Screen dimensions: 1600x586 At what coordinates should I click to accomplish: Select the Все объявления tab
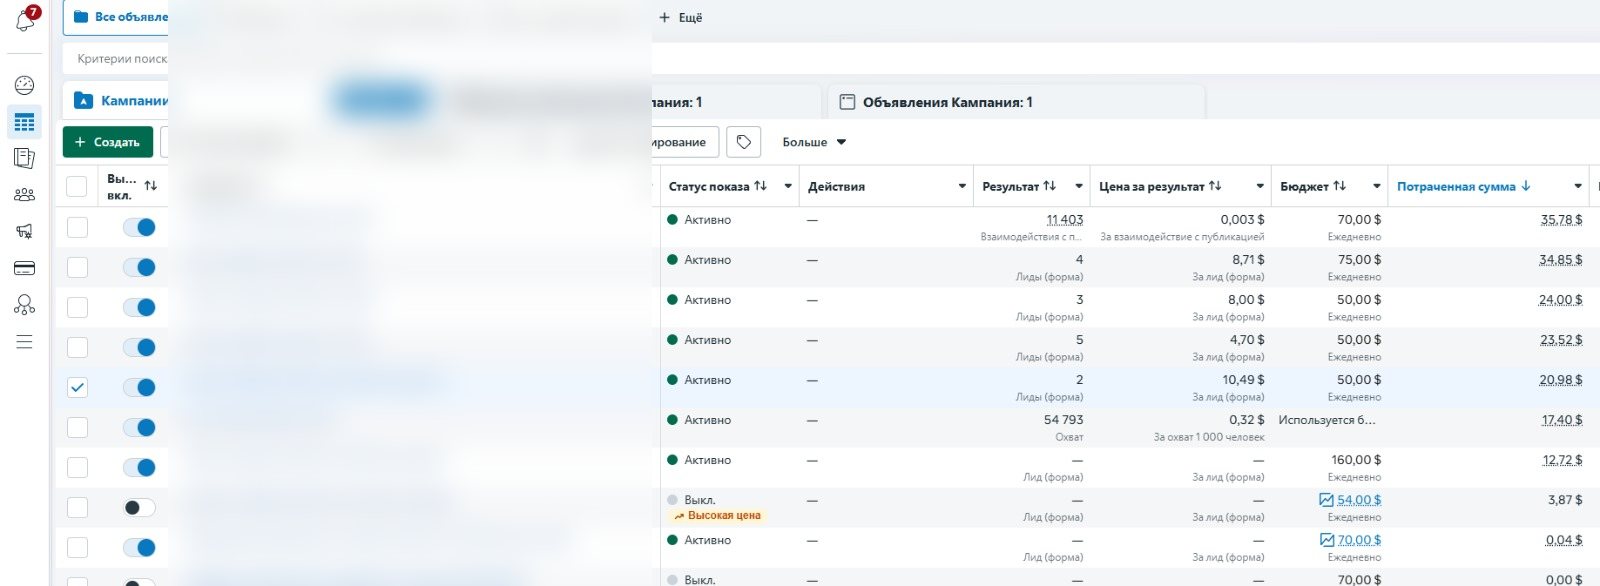pos(116,17)
